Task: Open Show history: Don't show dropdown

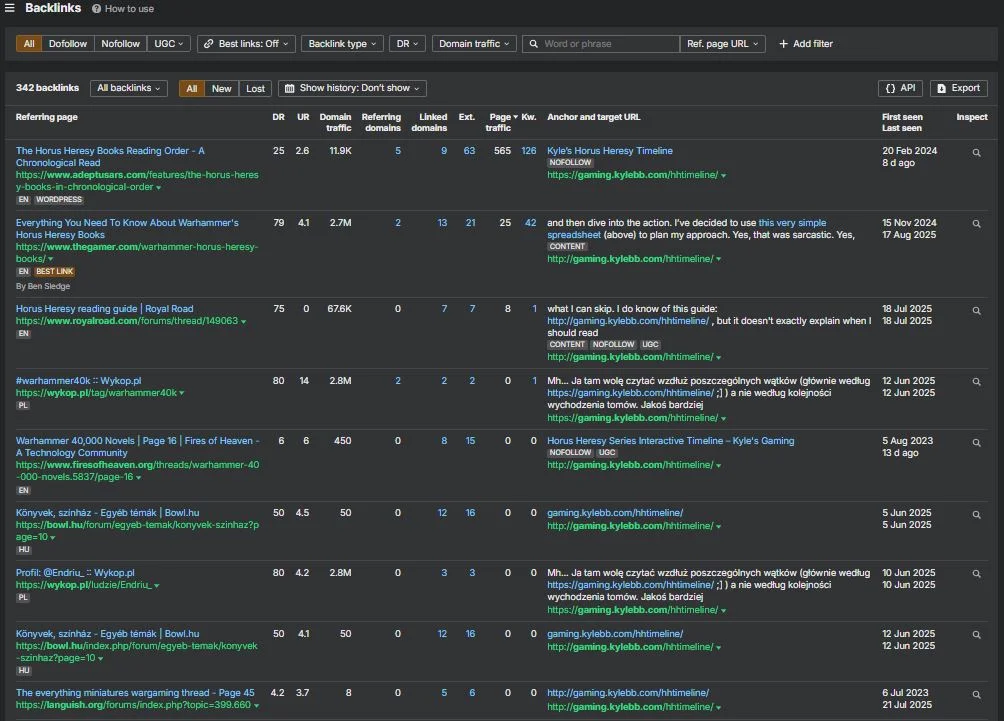Action: pos(352,88)
